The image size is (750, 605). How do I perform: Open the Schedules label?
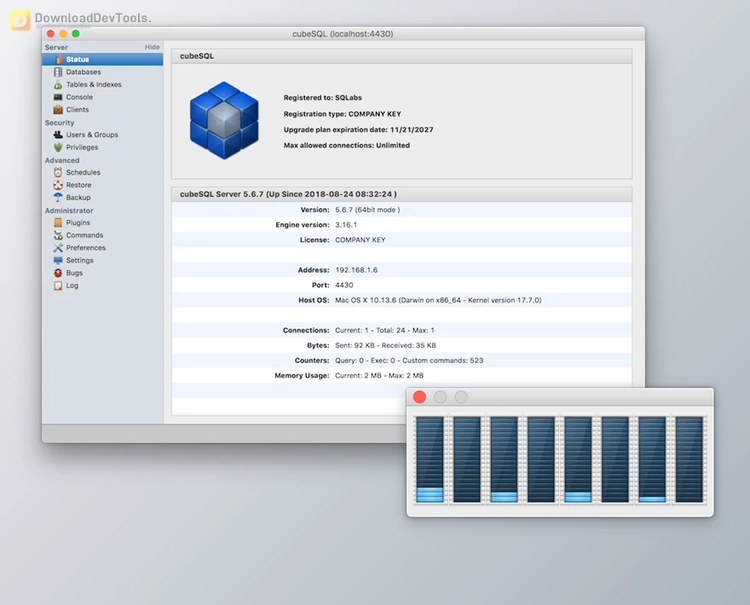(83, 172)
